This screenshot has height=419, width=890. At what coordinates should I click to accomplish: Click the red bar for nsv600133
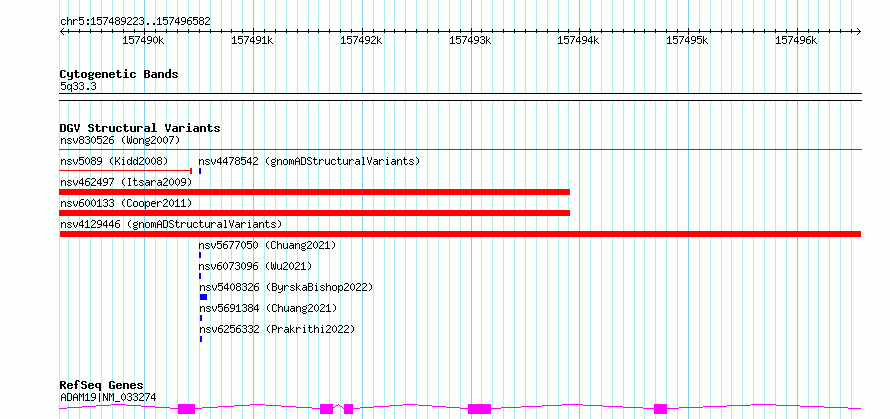coord(314,213)
